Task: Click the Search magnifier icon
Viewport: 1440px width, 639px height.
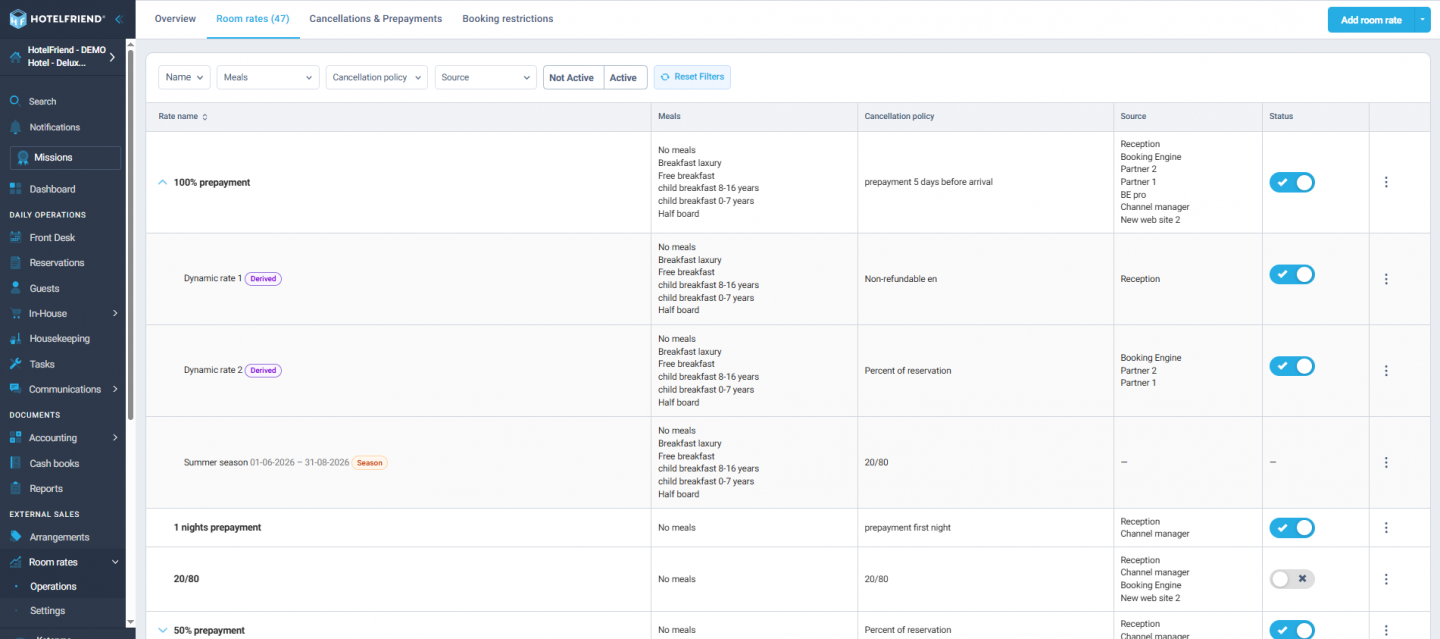Action: [15, 101]
